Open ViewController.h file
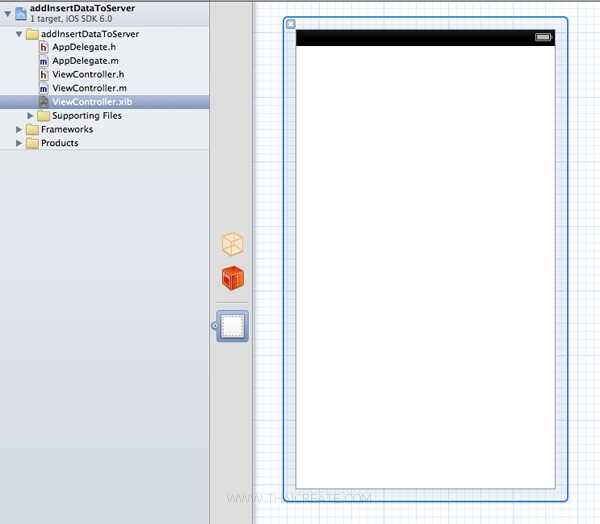Viewport: 600px width, 524px height. (88, 75)
